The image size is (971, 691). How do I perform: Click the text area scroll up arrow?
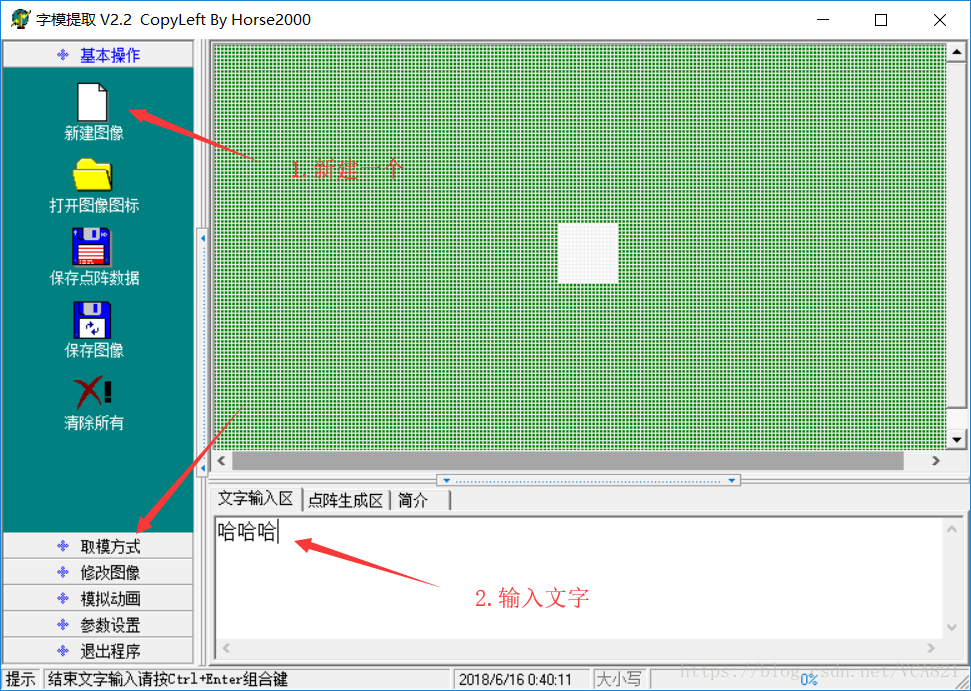952,529
